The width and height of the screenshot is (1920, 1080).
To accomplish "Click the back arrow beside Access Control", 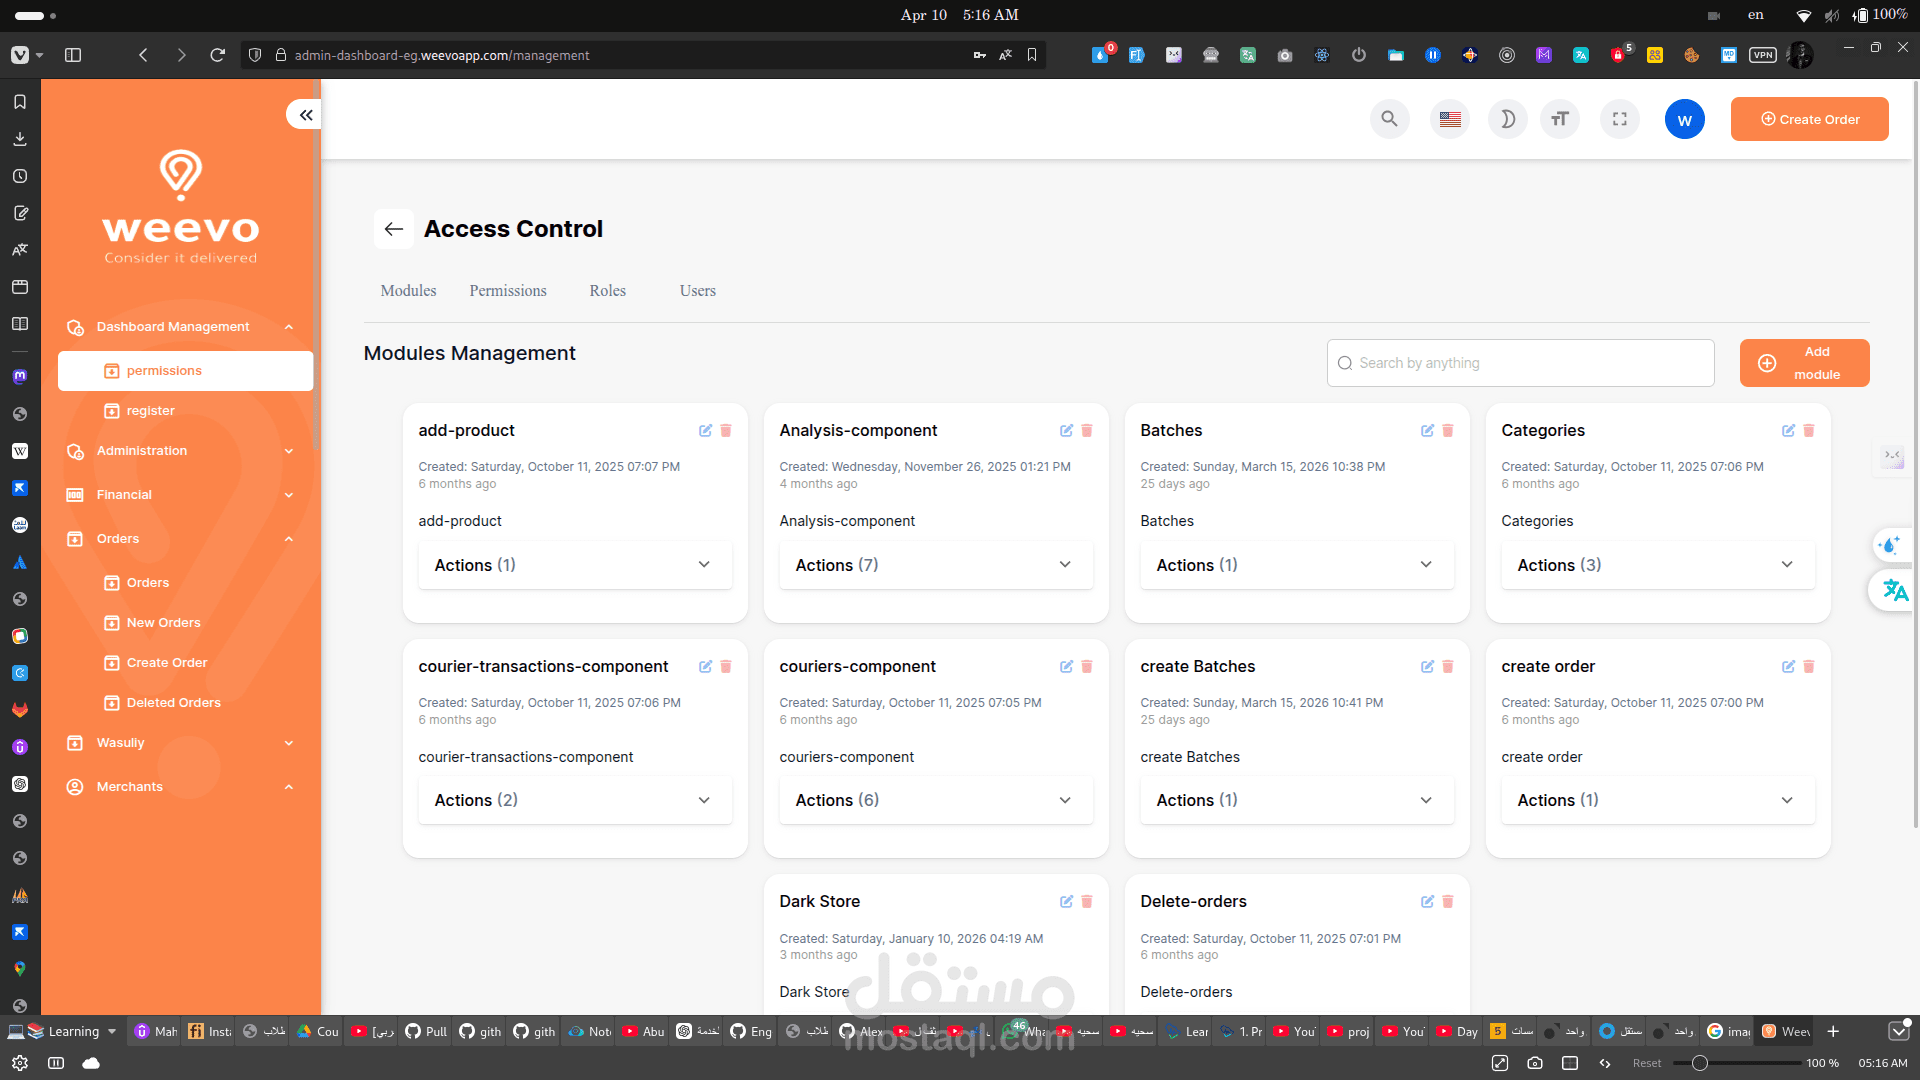I will pos(394,229).
